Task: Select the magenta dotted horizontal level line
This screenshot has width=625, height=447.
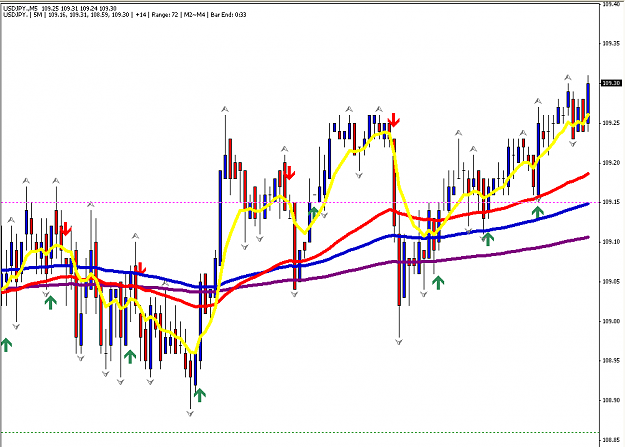Action: (300, 203)
